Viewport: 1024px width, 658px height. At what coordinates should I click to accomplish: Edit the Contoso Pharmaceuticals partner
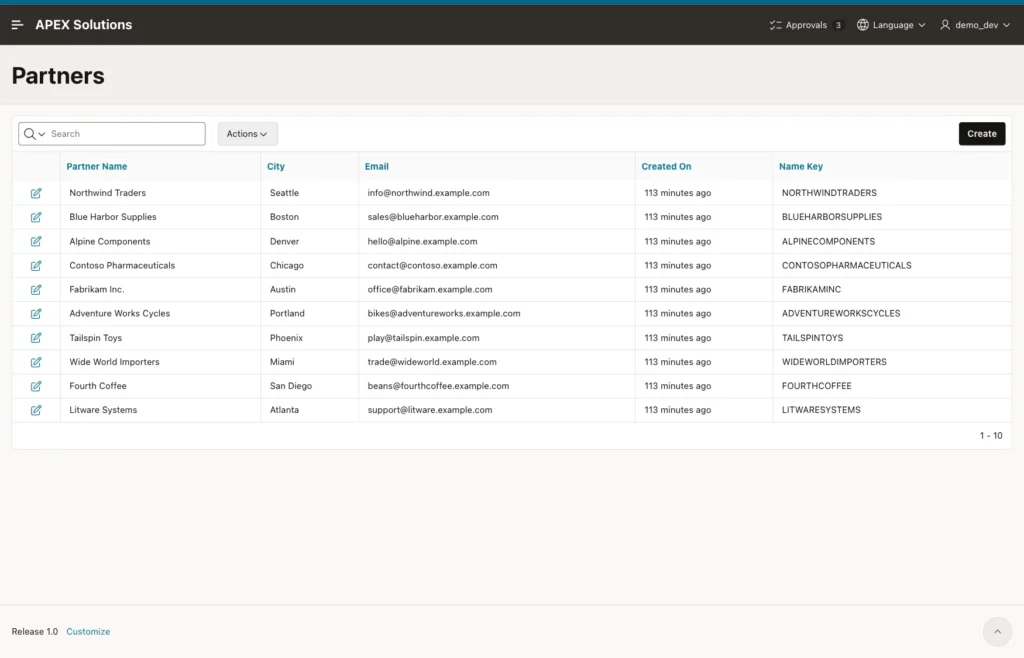[36, 266]
